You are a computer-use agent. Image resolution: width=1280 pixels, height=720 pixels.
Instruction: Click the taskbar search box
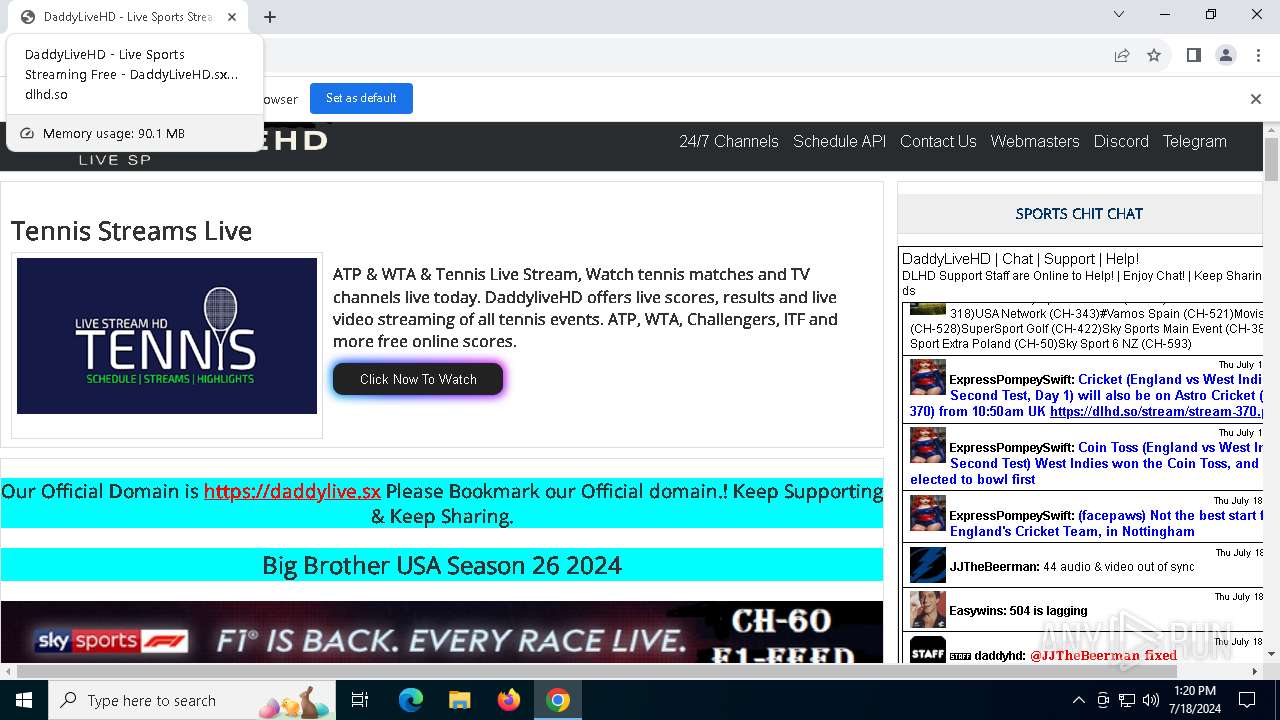[194, 700]
